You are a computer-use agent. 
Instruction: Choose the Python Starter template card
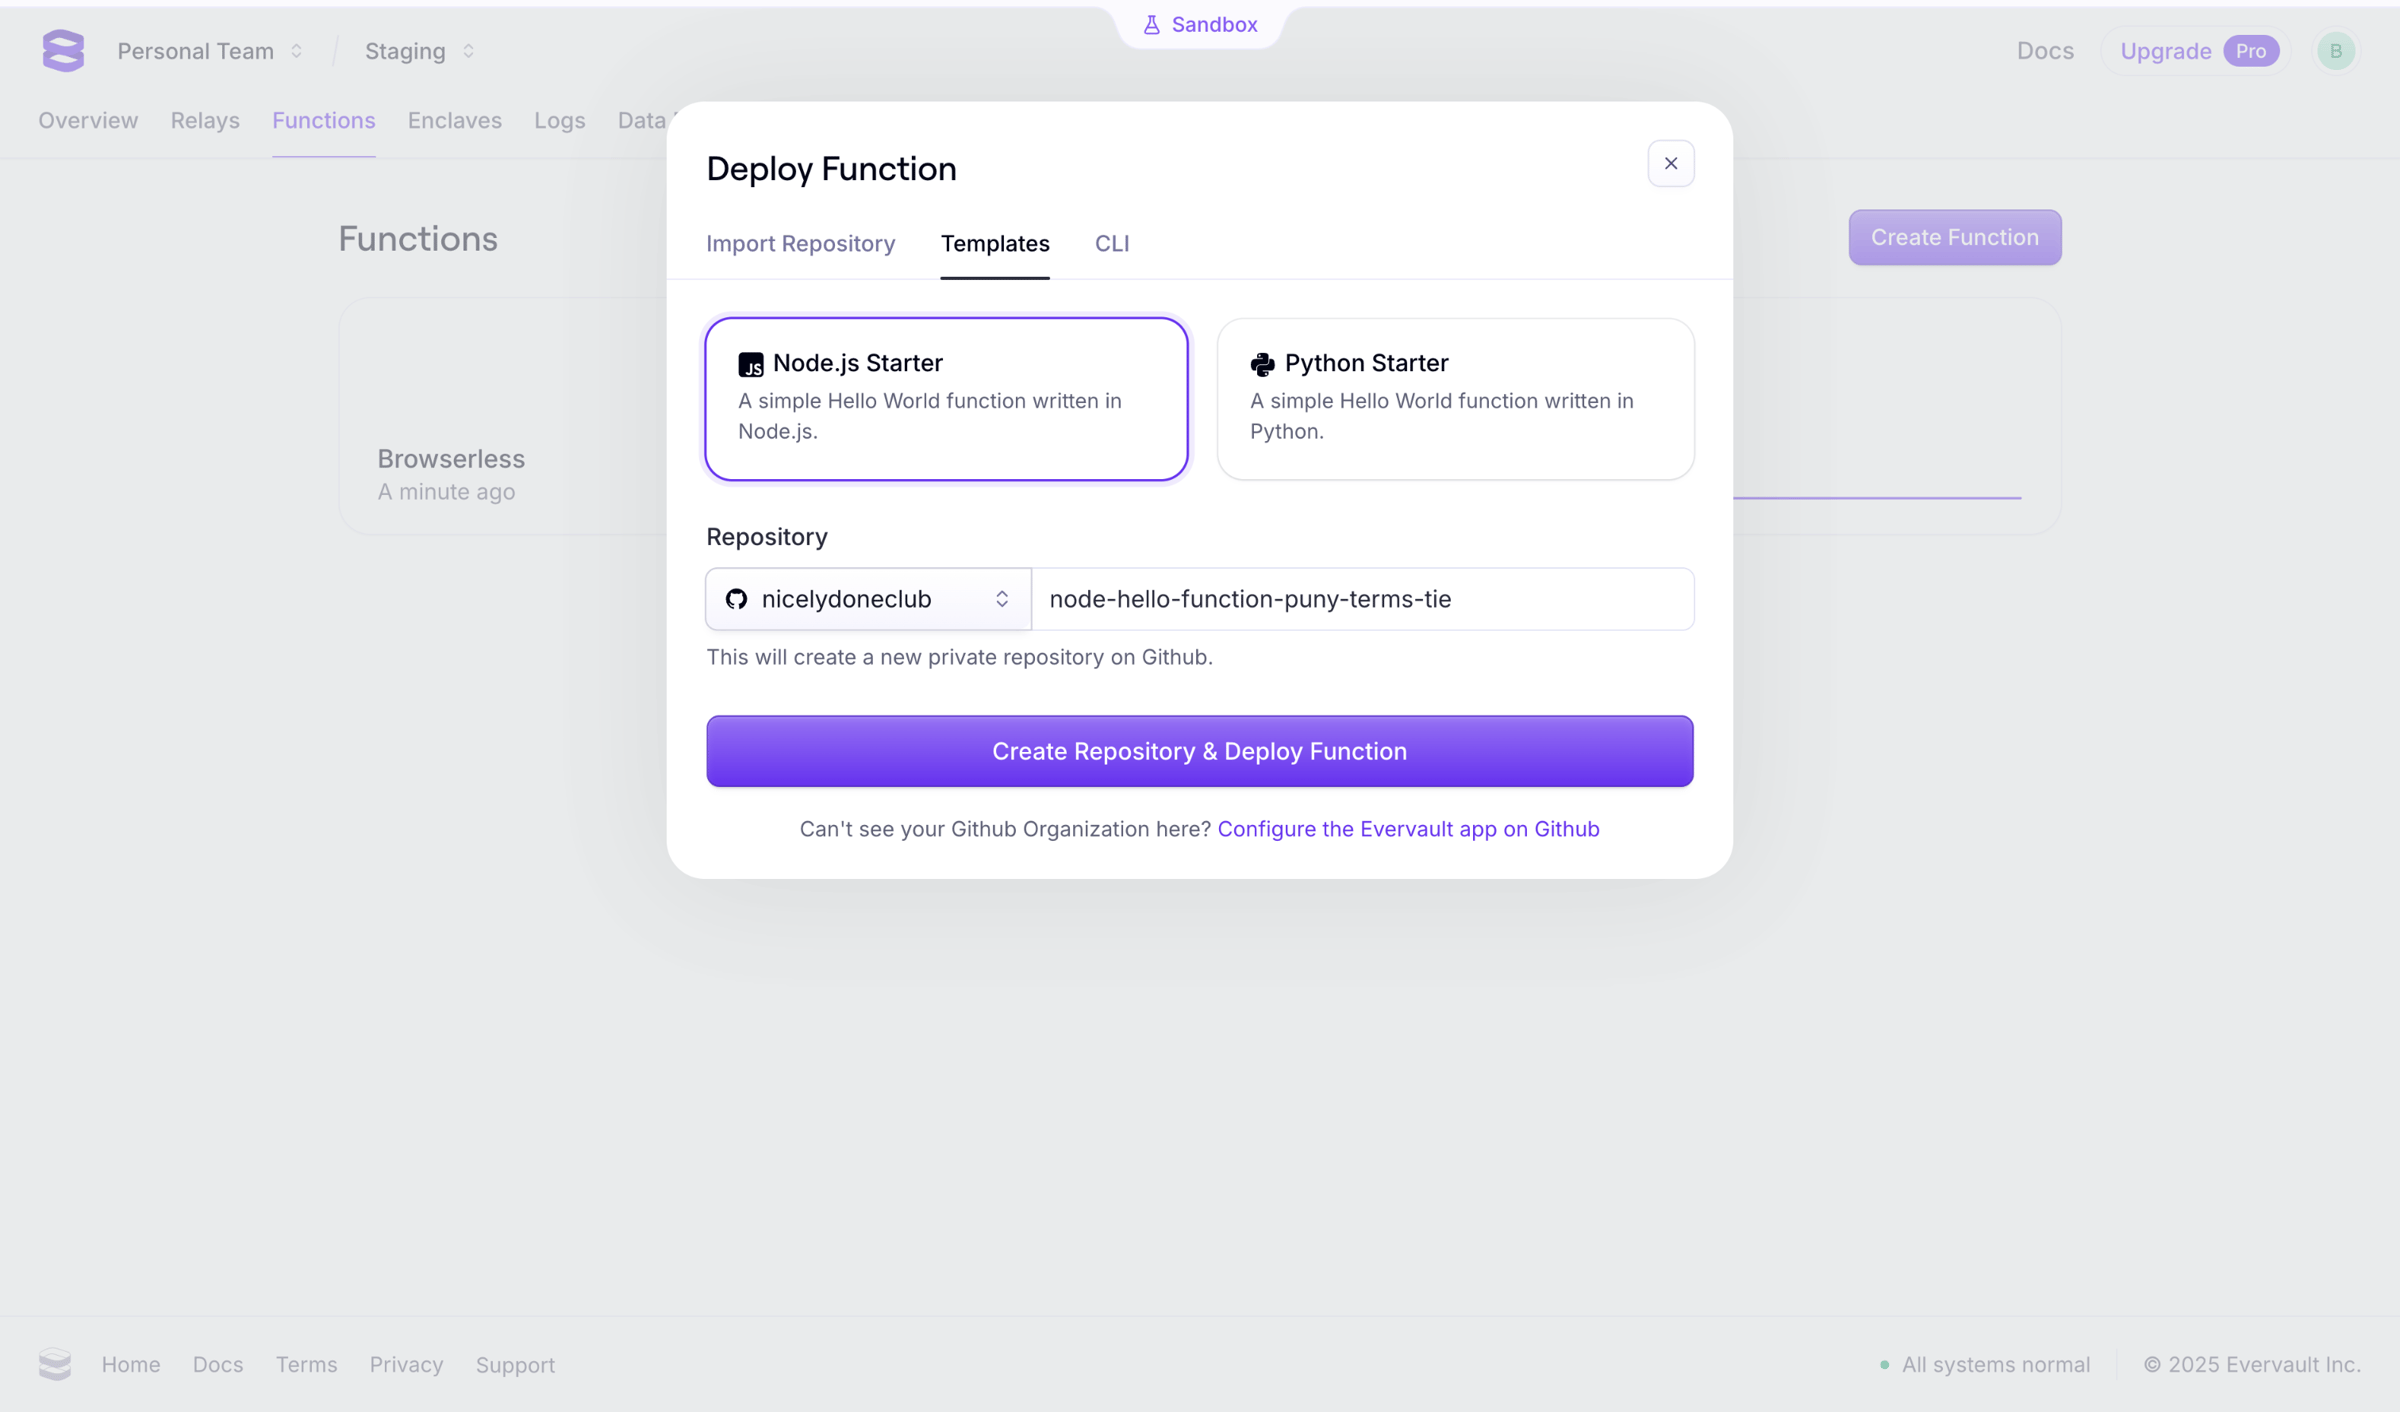(1456, 399)
